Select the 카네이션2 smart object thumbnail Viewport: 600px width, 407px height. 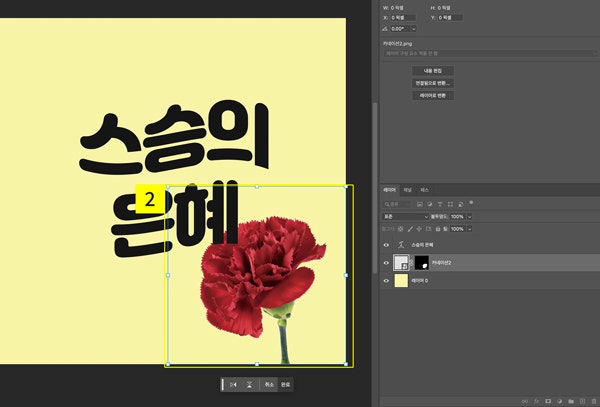(401, 263)
